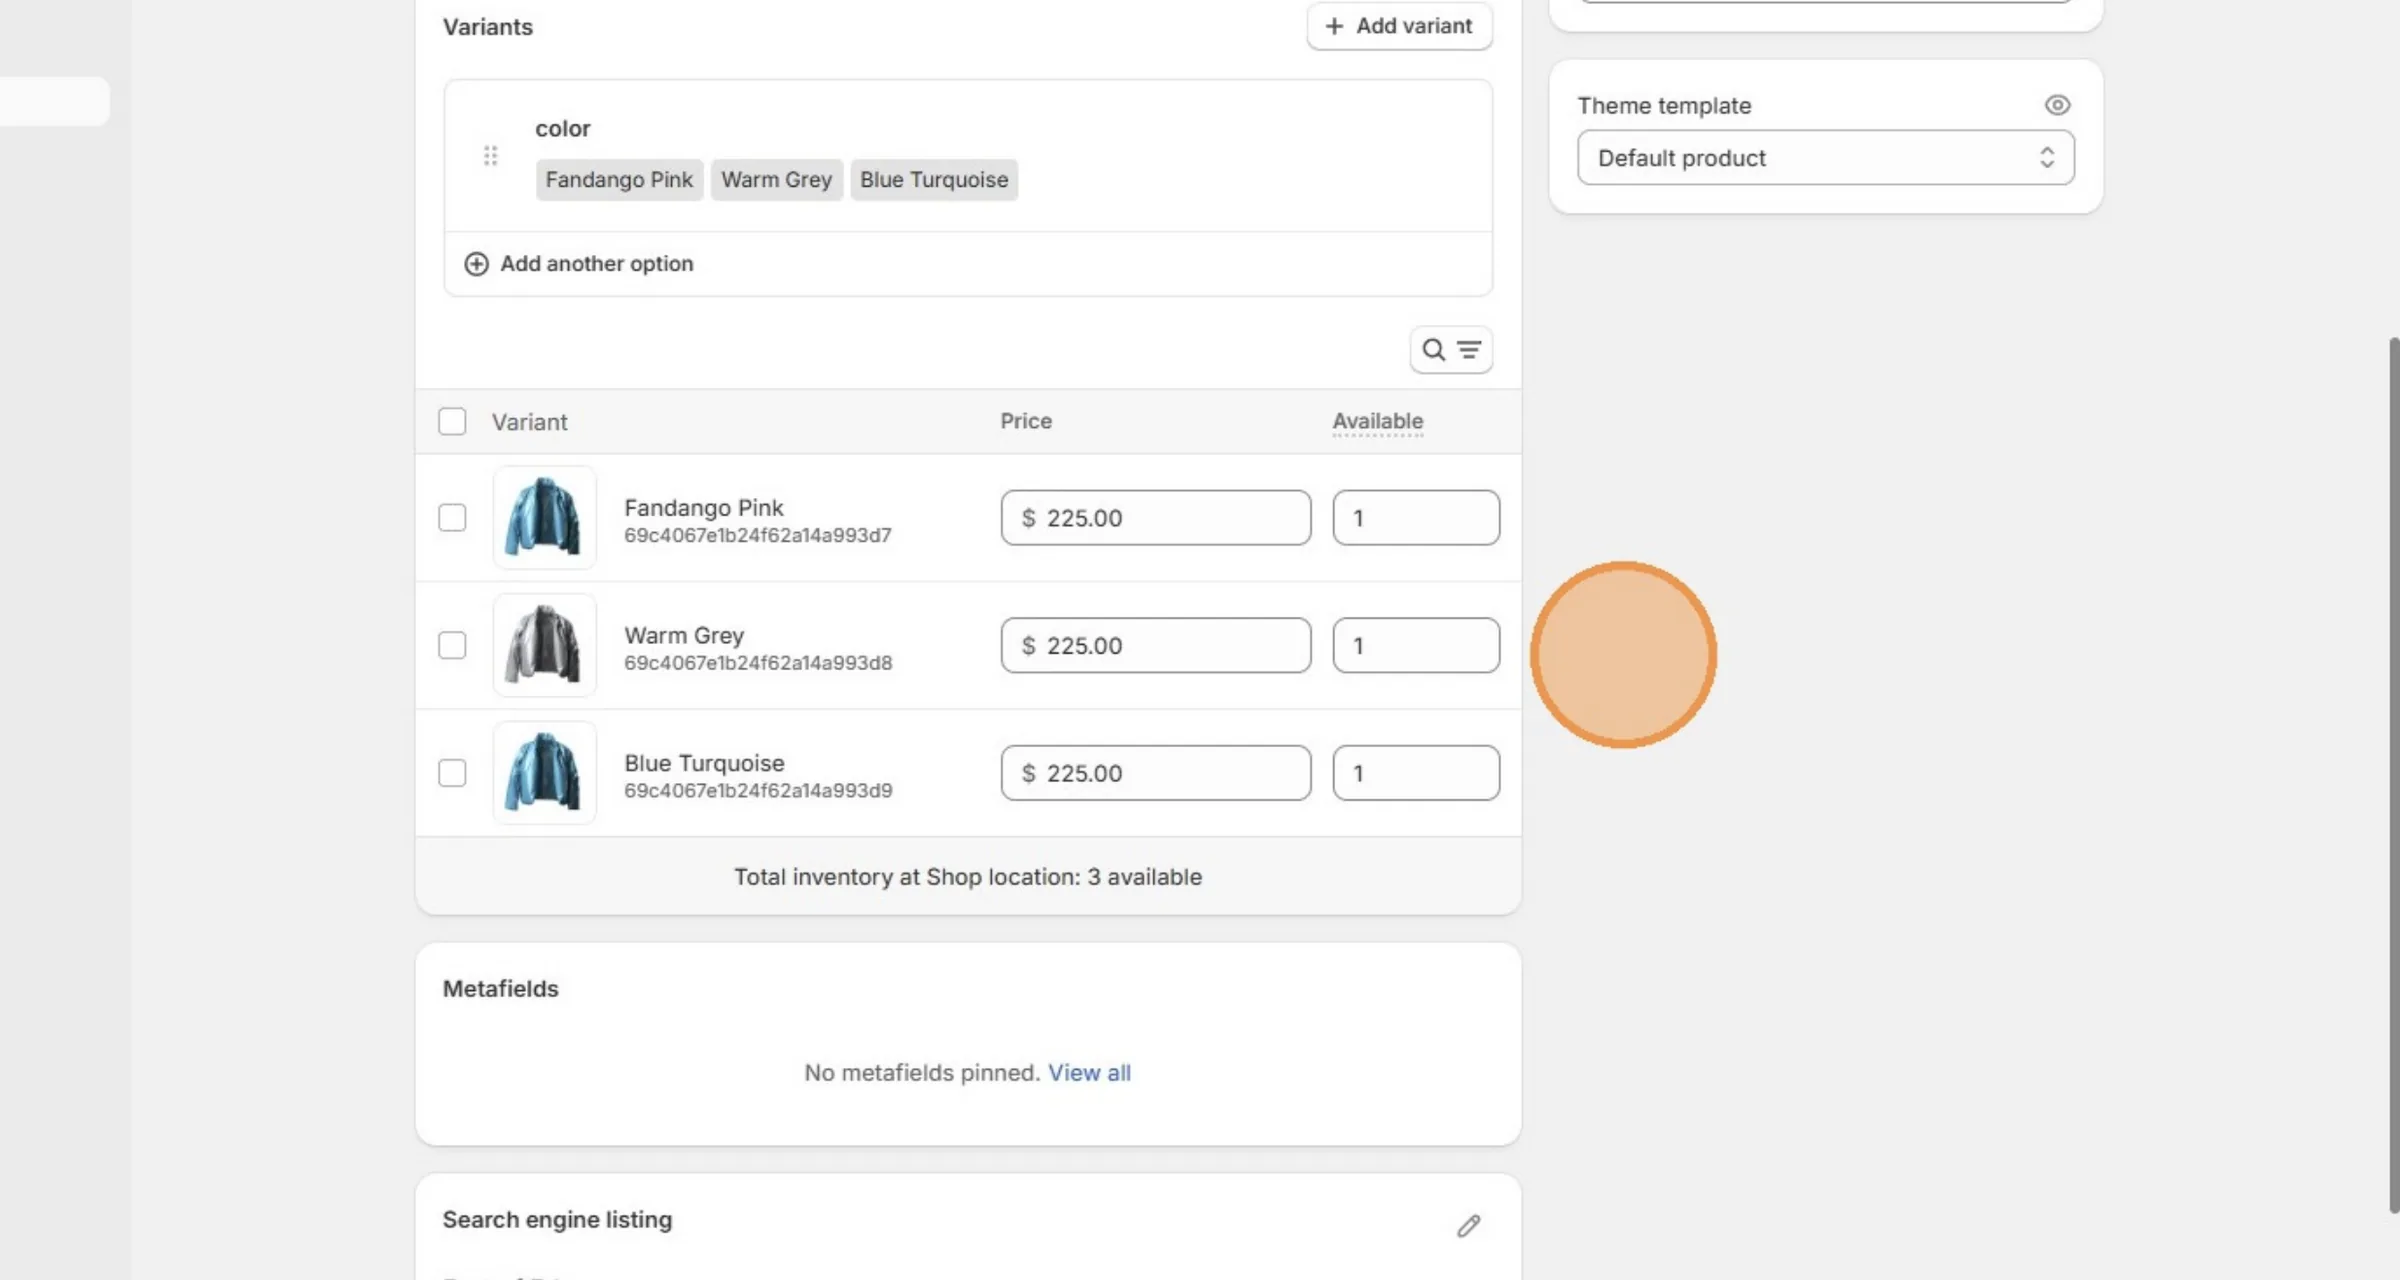Click Warm Grey available quantity field
This screenshot has height=1280, width=2400.
(x=1416, y=646)
